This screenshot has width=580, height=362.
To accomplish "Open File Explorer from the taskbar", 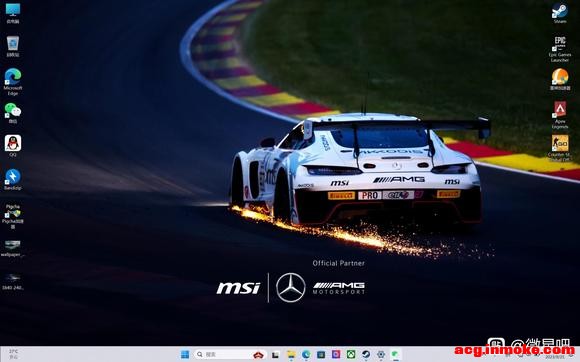I will pos(291,355).
